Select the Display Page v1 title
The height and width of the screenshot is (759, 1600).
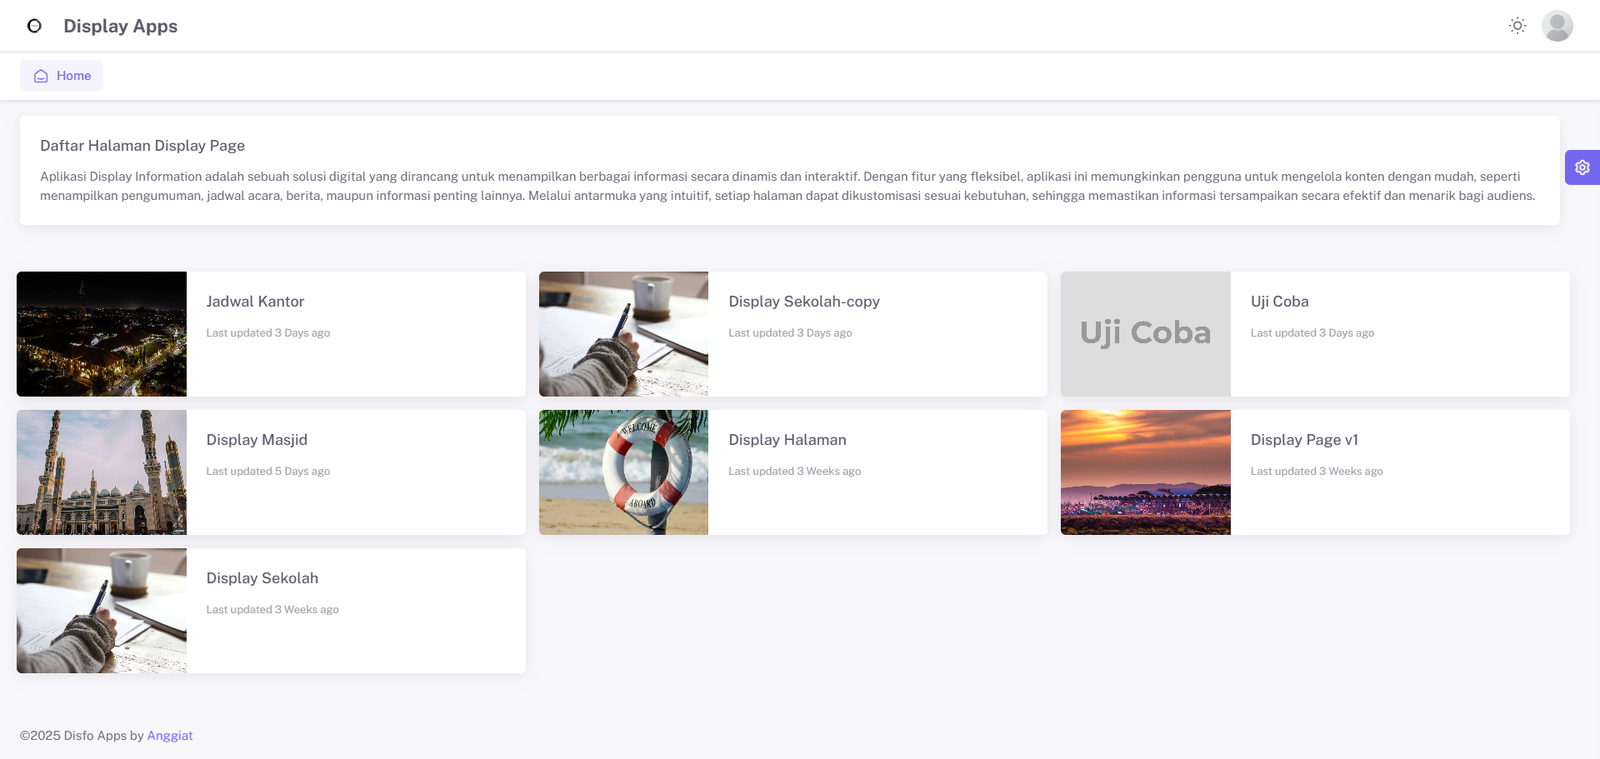tap(1304, 440)
